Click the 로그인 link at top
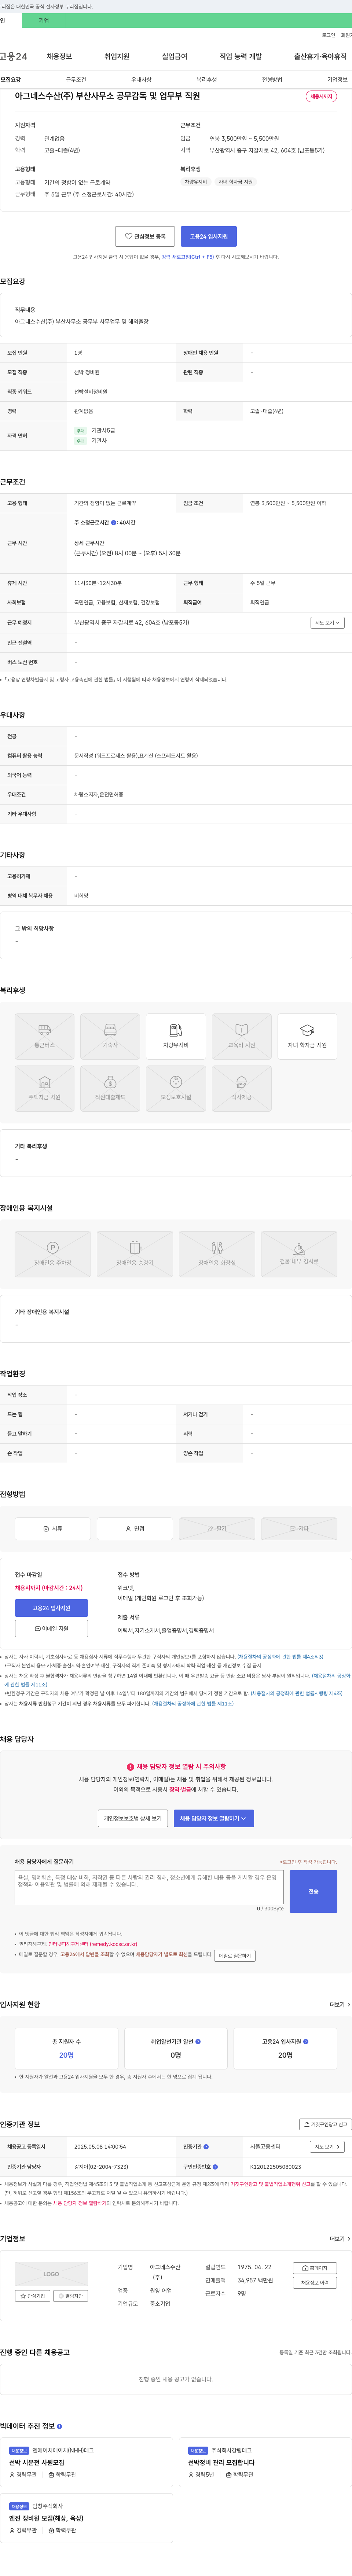352x2576 pixels. [328, 35]
